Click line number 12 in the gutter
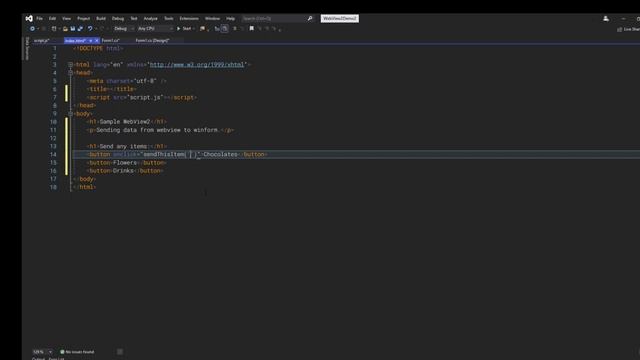This screenshot has height=360, width=640. pyautogui.click(x=53, y=138)
